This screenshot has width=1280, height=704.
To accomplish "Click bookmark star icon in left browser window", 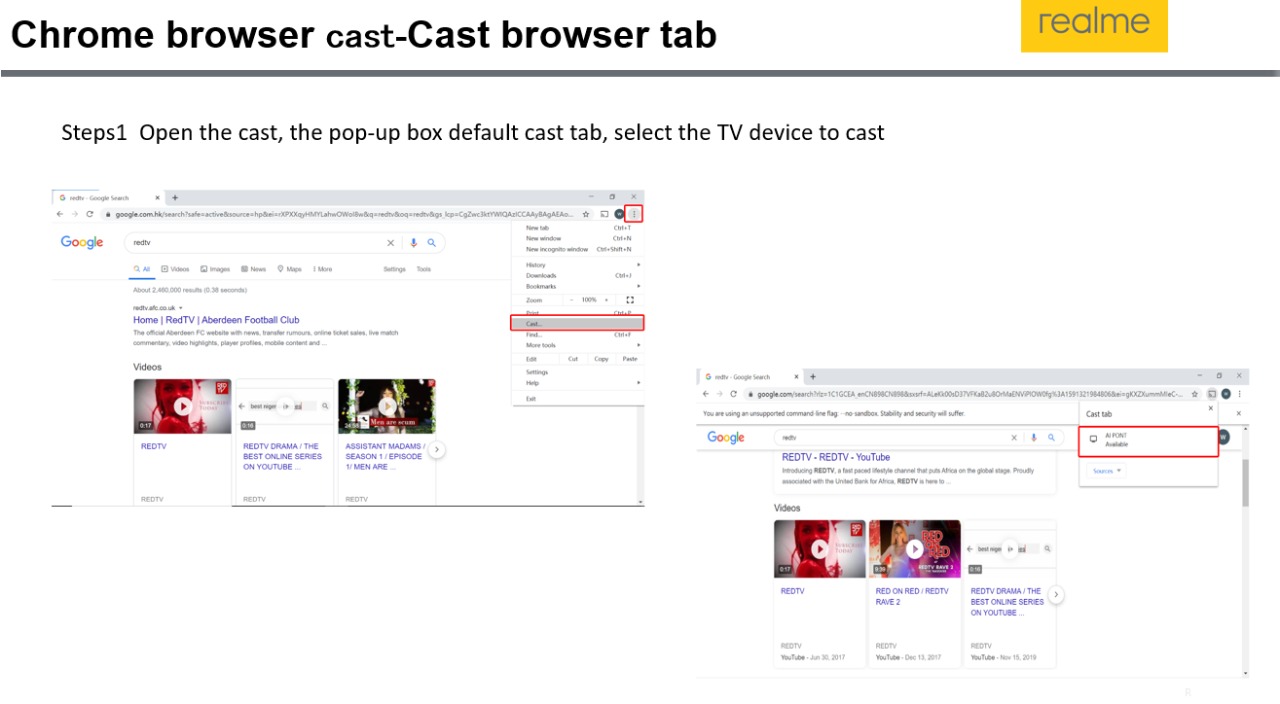I will 587,214.
